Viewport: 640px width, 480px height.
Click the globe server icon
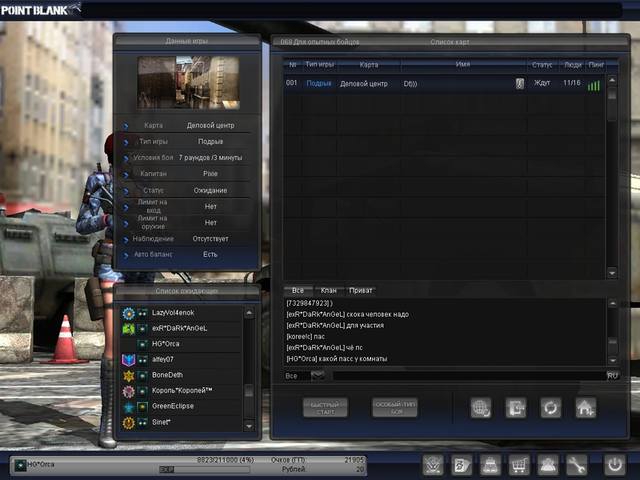[x=480, y=407]
